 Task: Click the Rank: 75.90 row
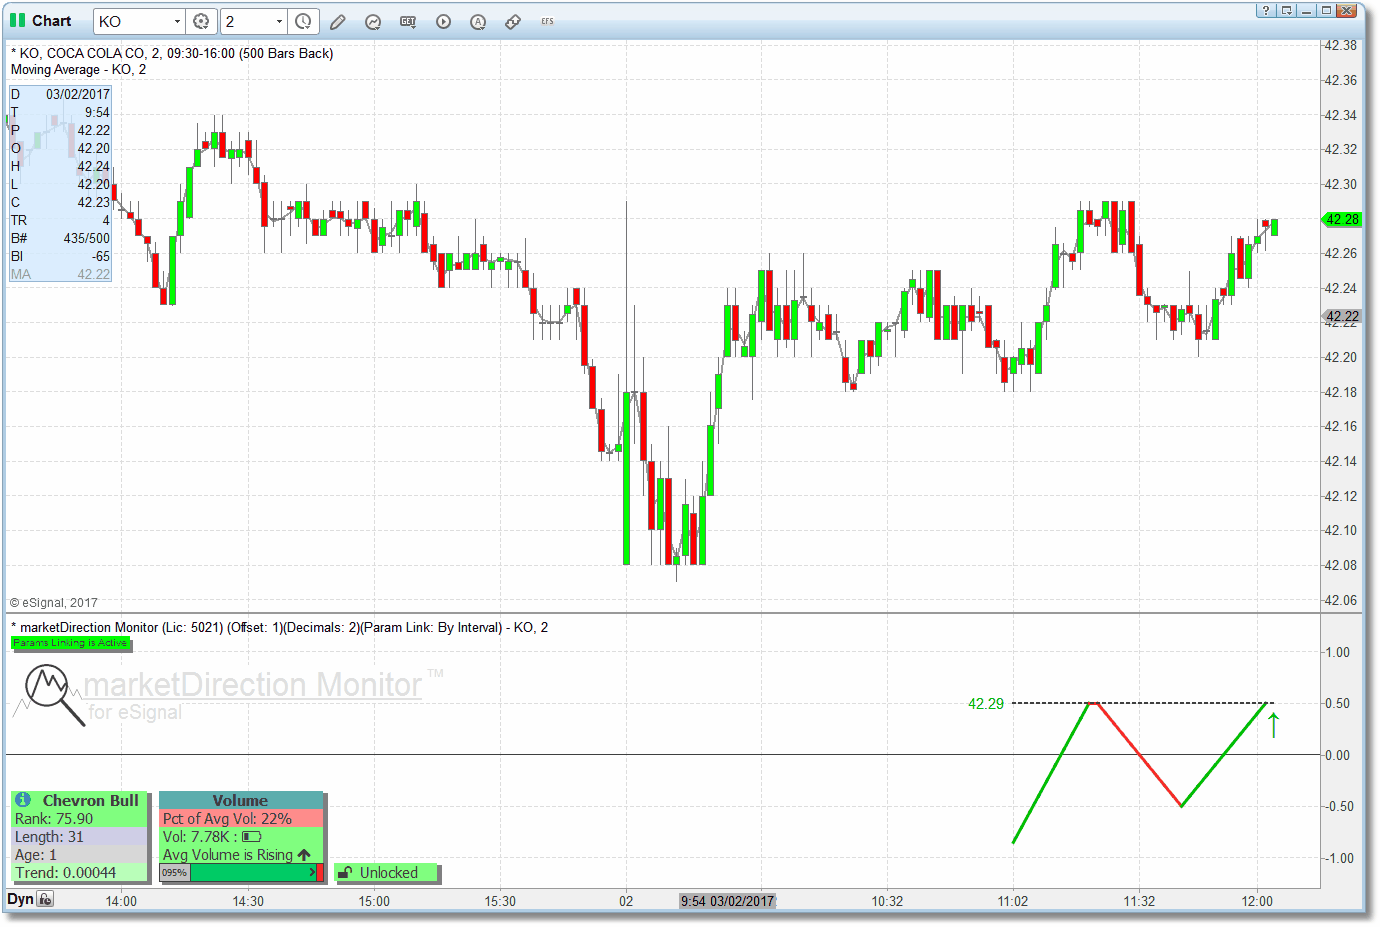pos(80,819)
